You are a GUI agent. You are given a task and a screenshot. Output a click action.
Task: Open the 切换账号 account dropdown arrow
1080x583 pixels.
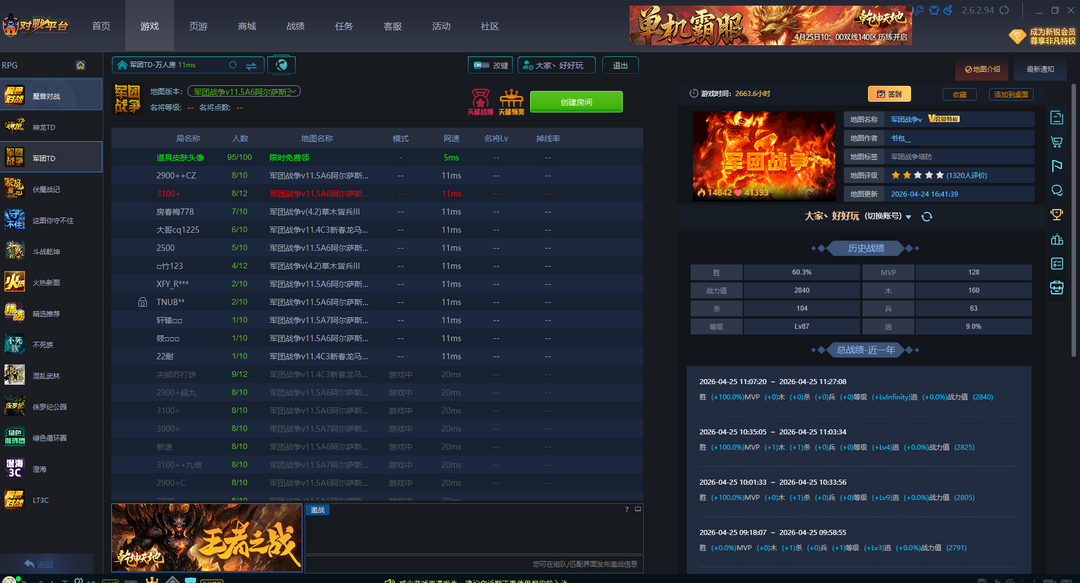click(x=909, y=217)
